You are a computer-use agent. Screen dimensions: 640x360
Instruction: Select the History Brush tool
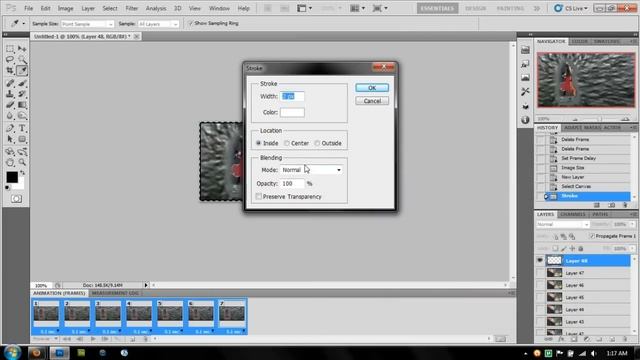tap(22, 94)
